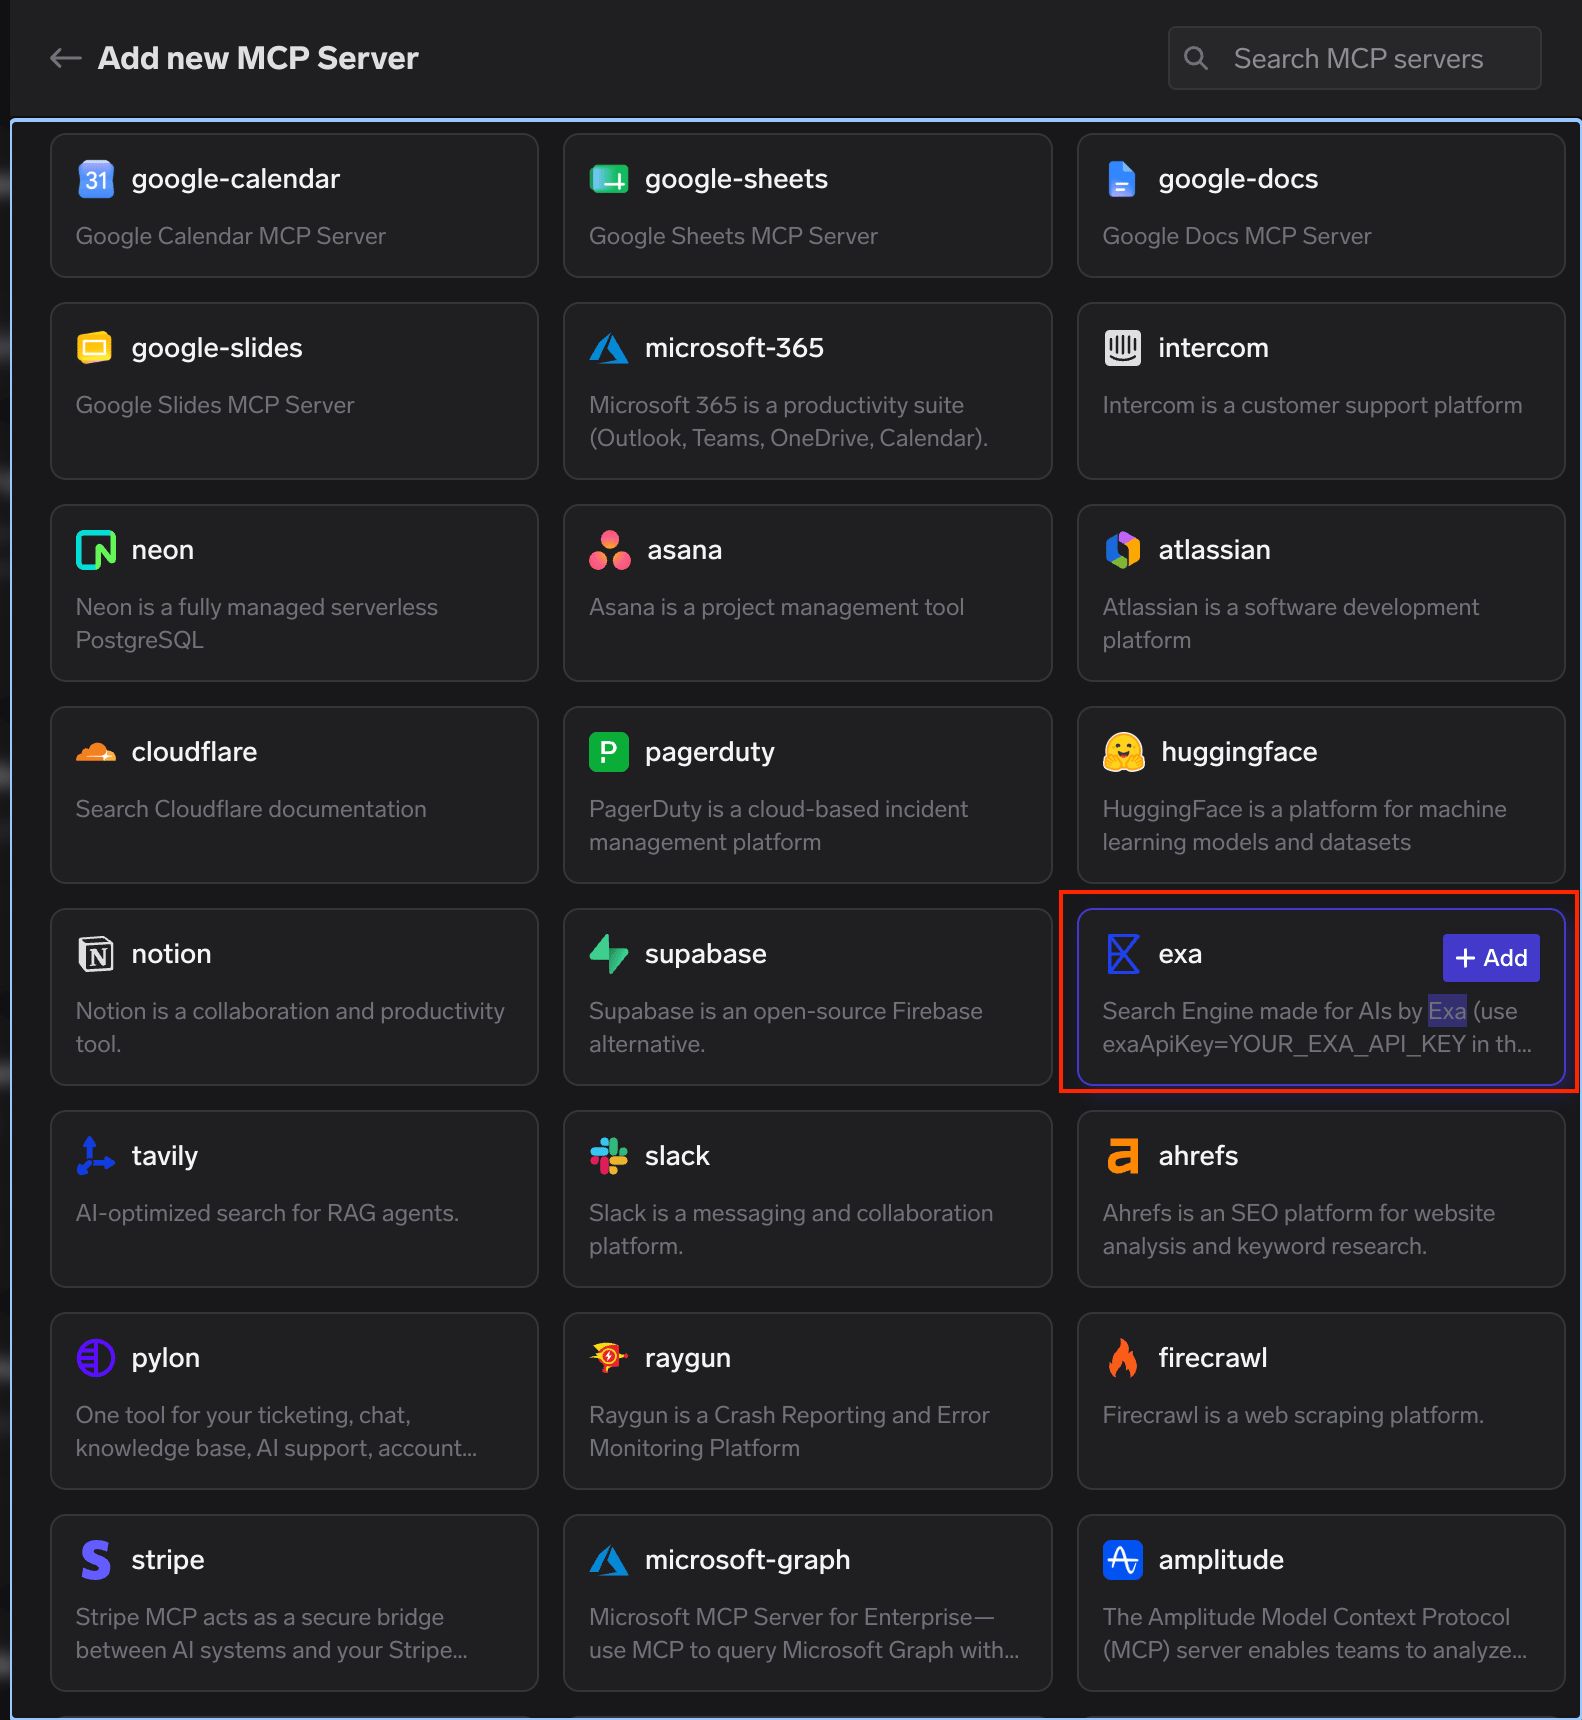Click the Supabase lightning icon

coord(609,954)
